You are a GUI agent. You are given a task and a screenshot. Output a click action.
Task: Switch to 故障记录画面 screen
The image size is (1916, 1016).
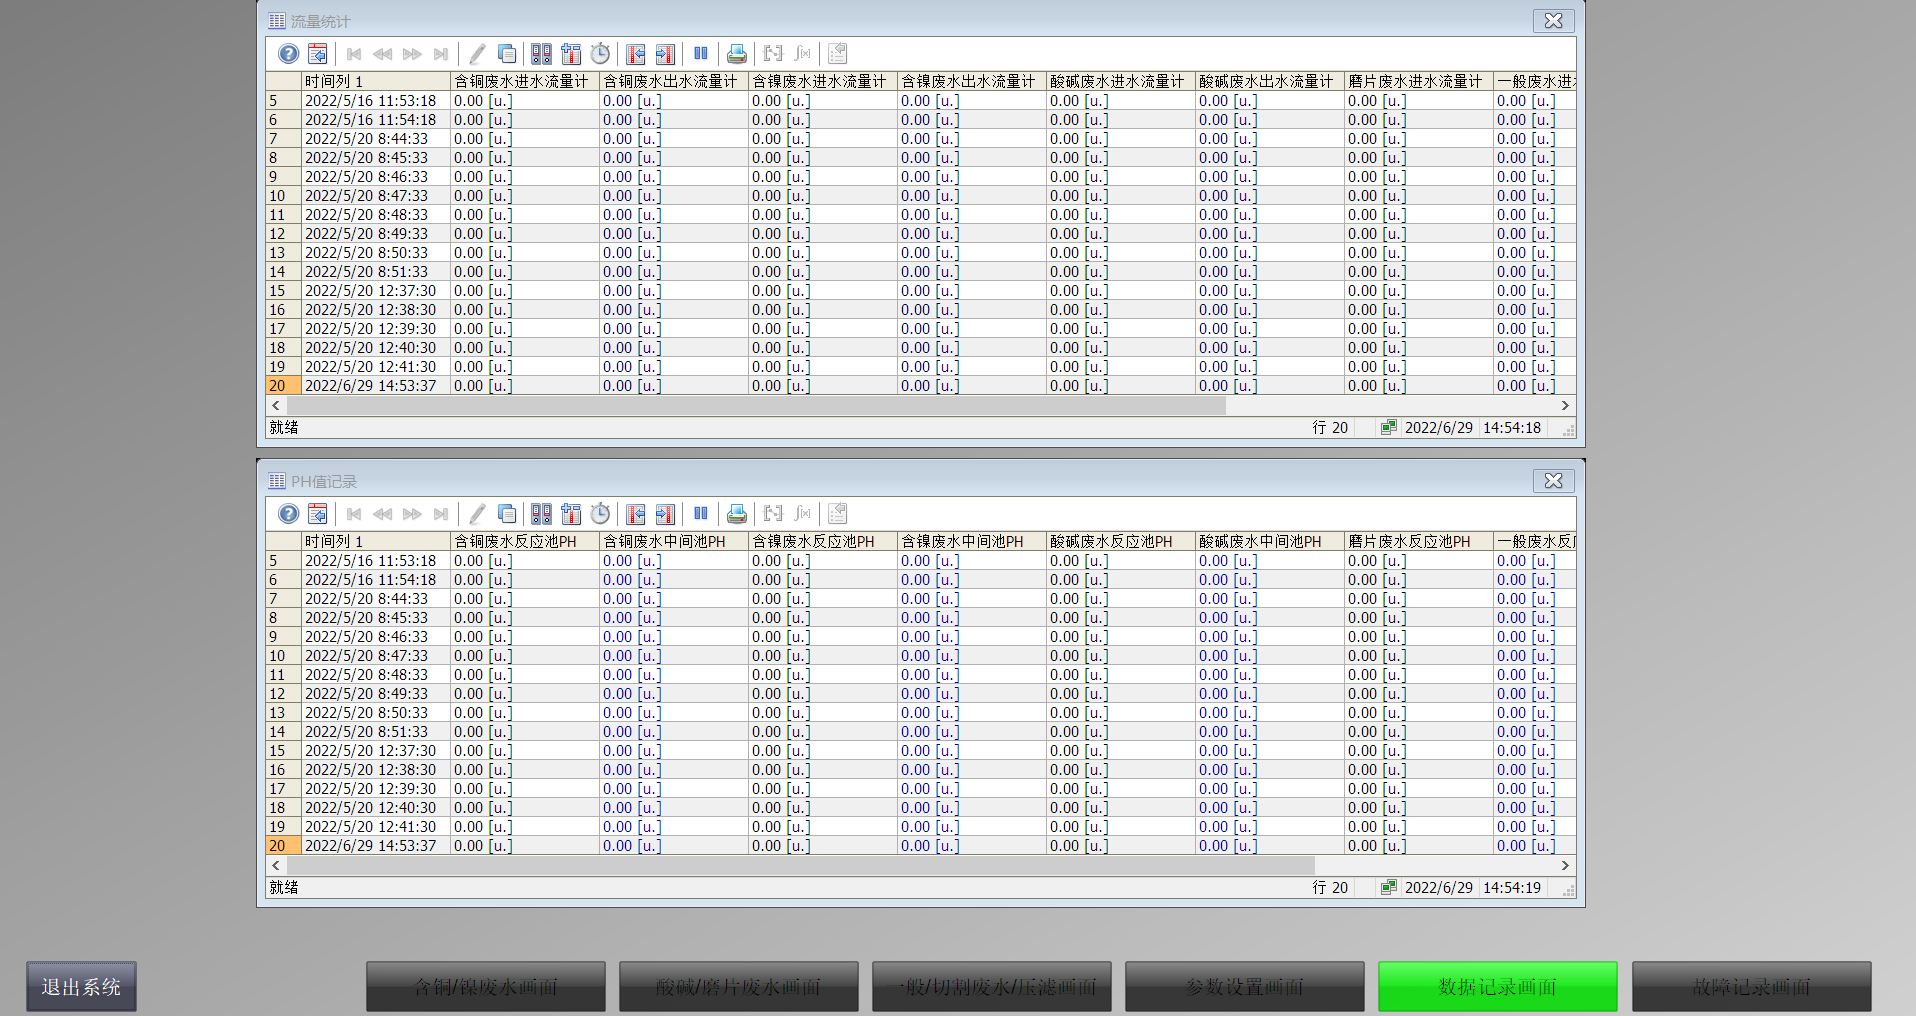tap(1751, 987)
